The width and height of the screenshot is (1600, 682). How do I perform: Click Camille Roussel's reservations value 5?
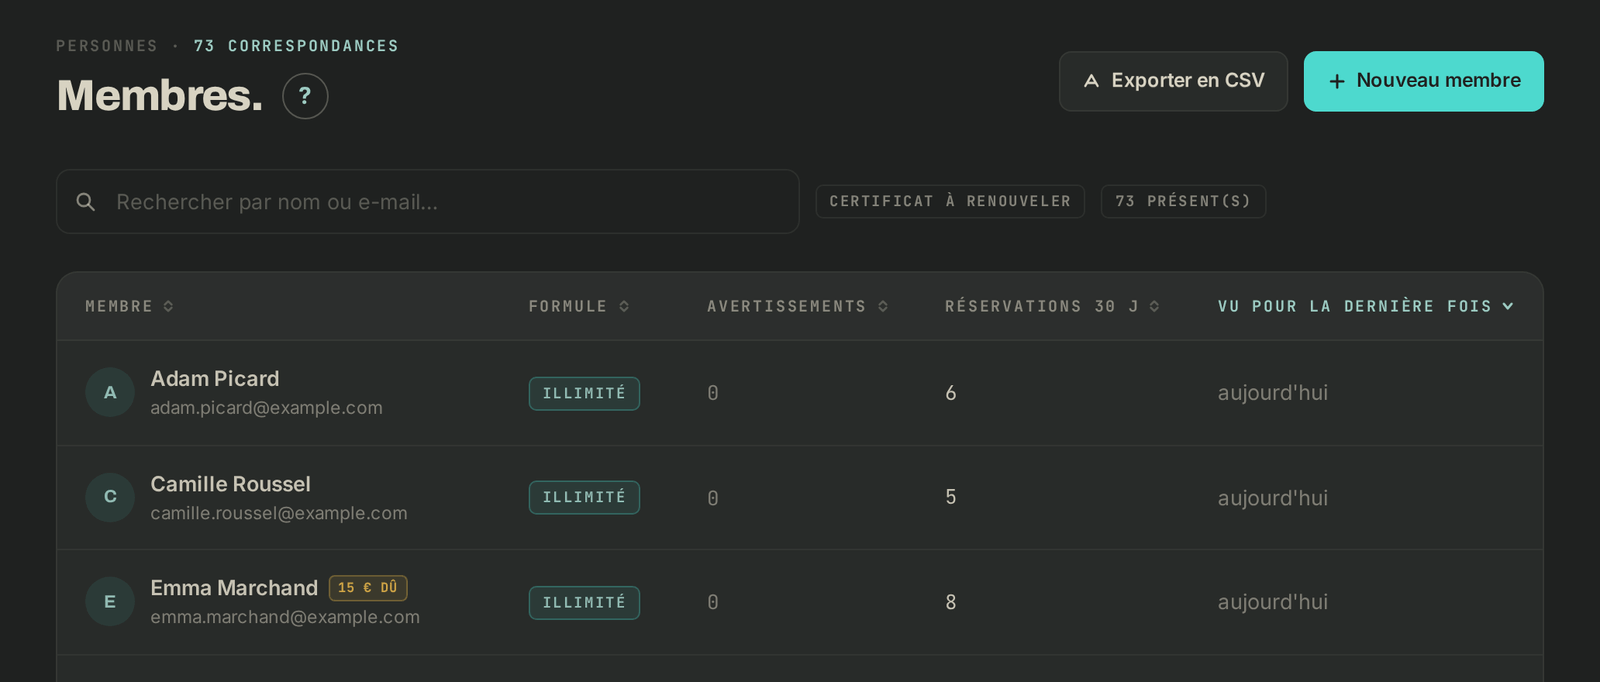click(951, 497)
